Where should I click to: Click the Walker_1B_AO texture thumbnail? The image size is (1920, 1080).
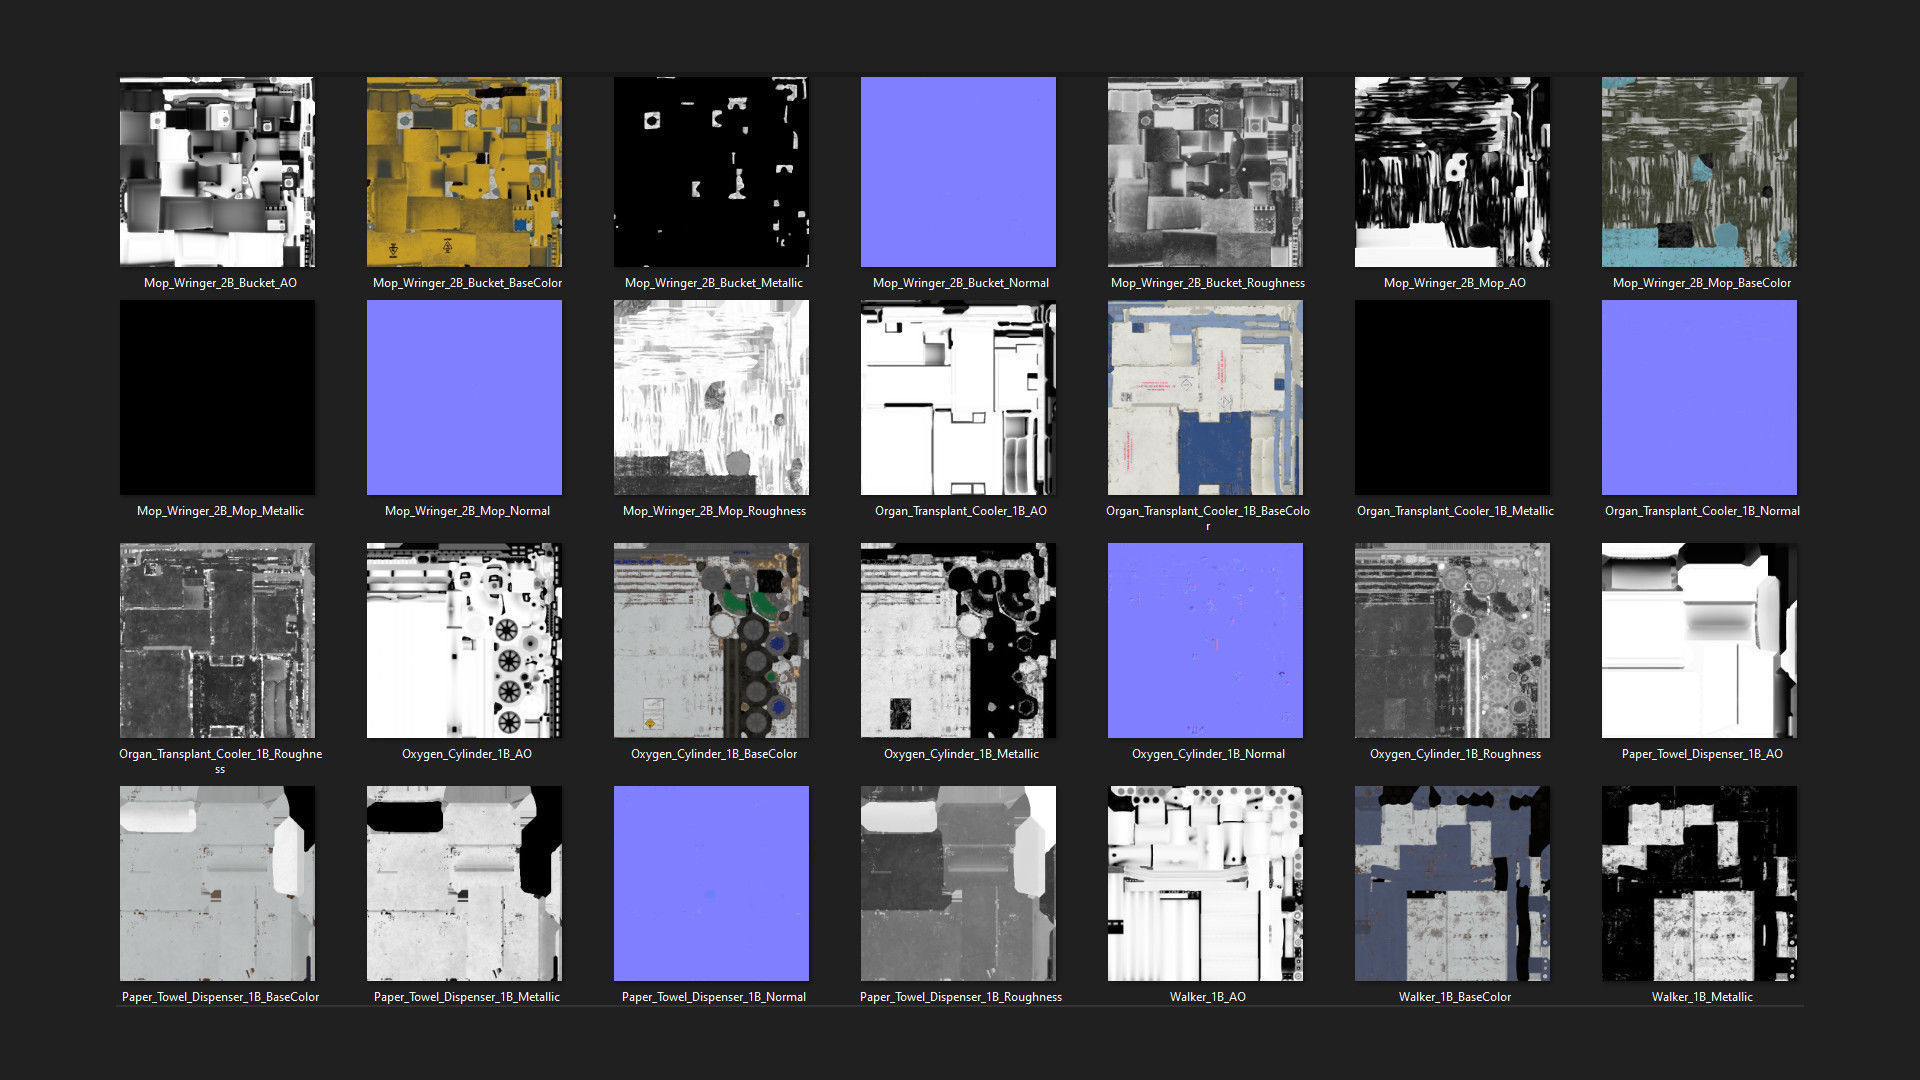pos(1205,883)
